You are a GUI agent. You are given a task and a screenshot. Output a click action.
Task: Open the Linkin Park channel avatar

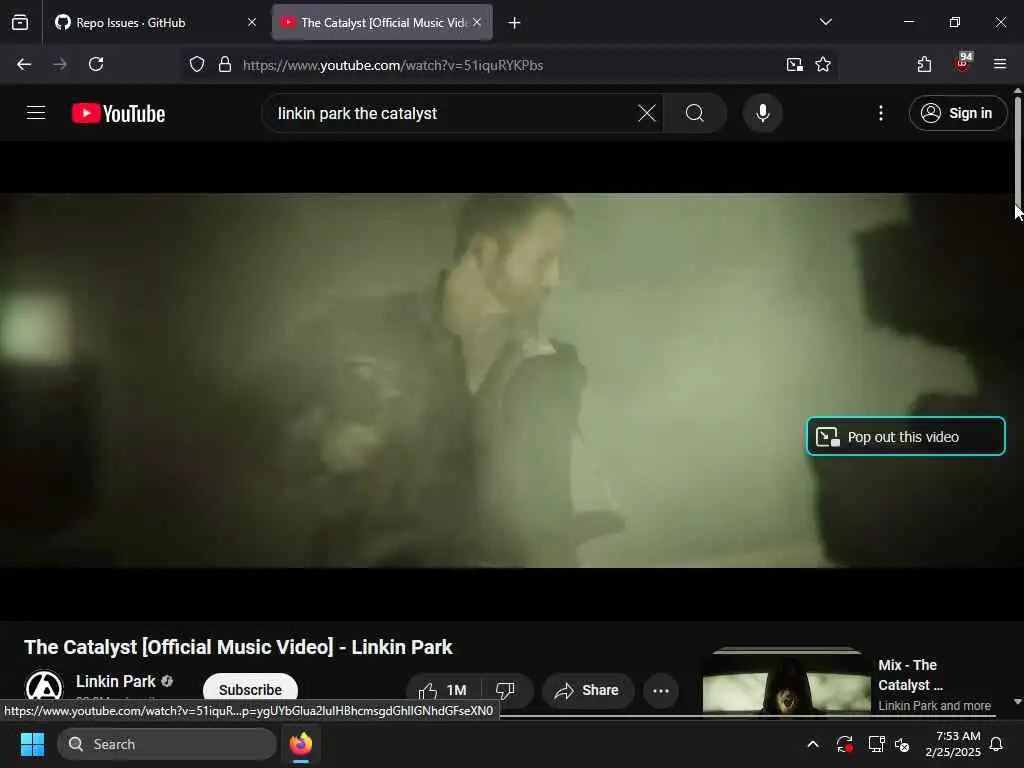pyautogui.click(x=44, y=687)
